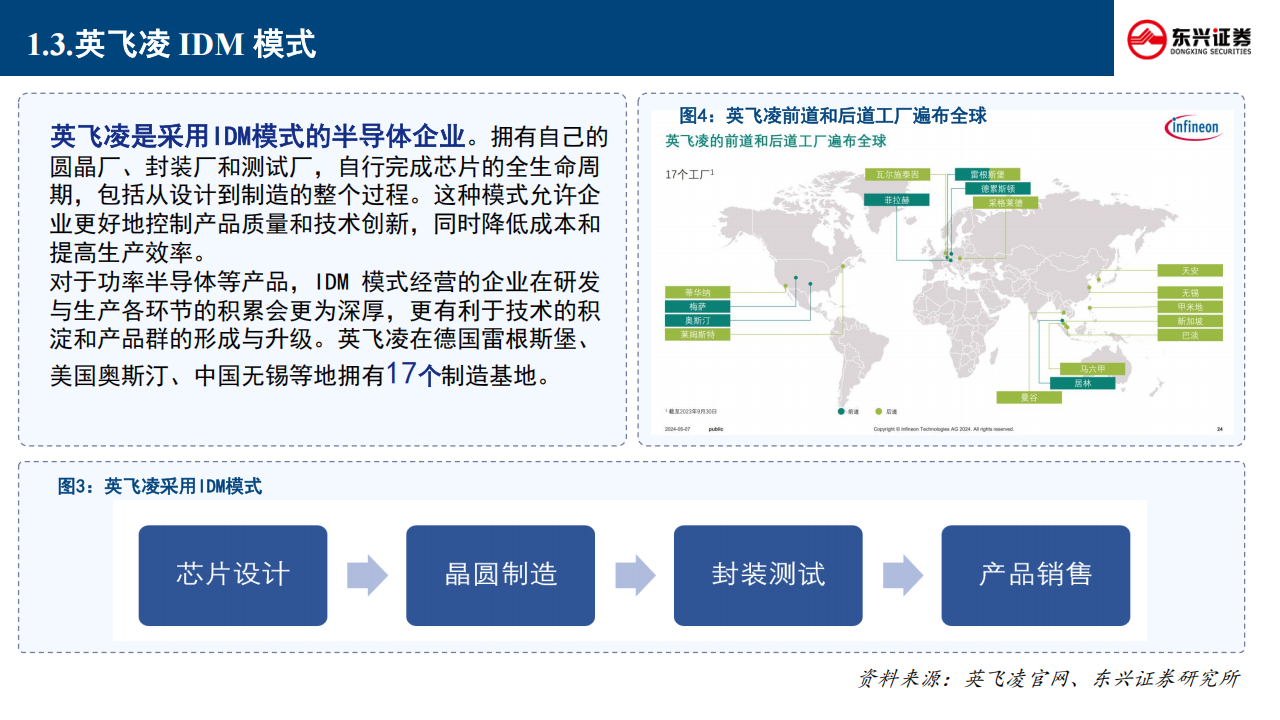Click the arrow between 封装测试 and 产品销售
The image size is (1280, 720).
pos(902,575)
